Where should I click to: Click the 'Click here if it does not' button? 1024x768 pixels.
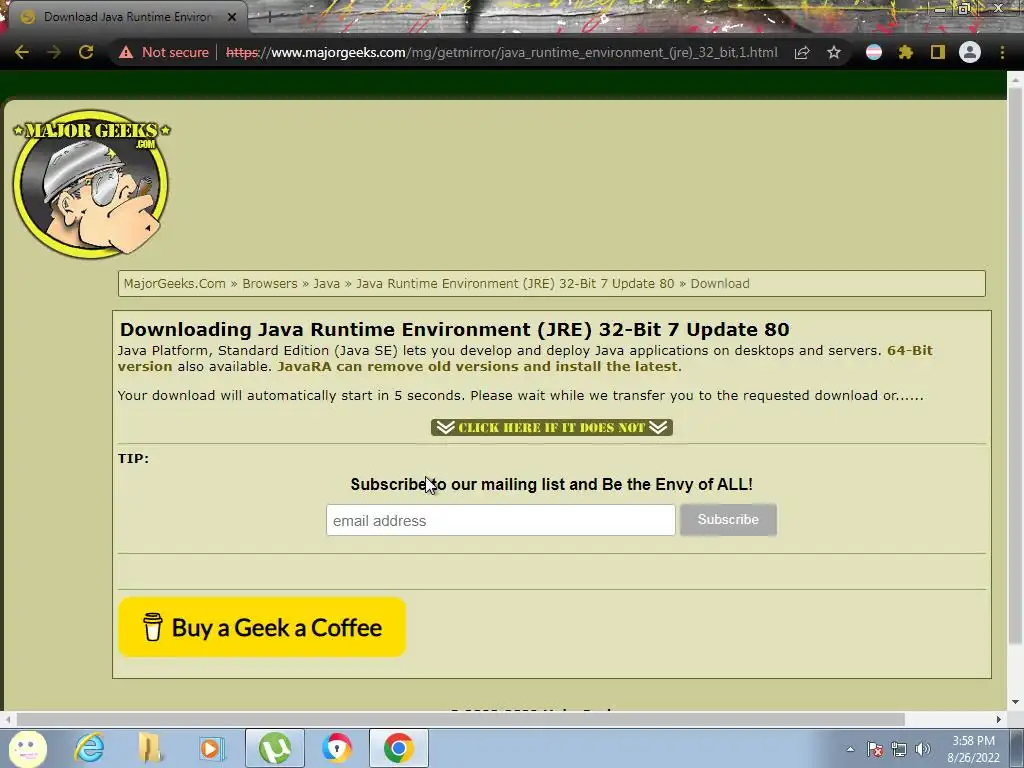tap(552, 427)
